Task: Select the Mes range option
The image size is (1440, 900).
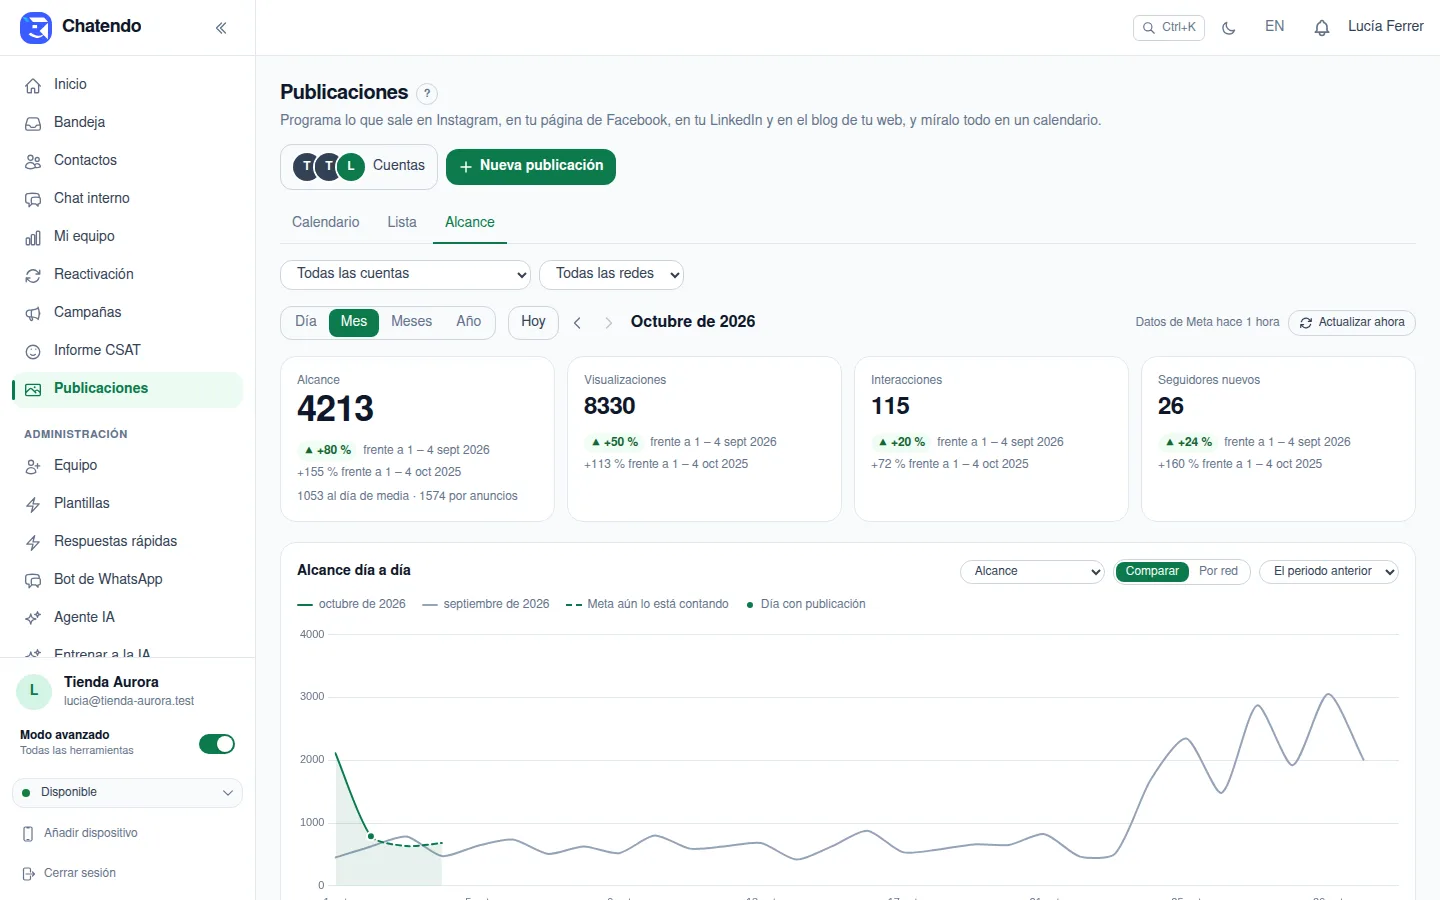Action: point(354,322)
